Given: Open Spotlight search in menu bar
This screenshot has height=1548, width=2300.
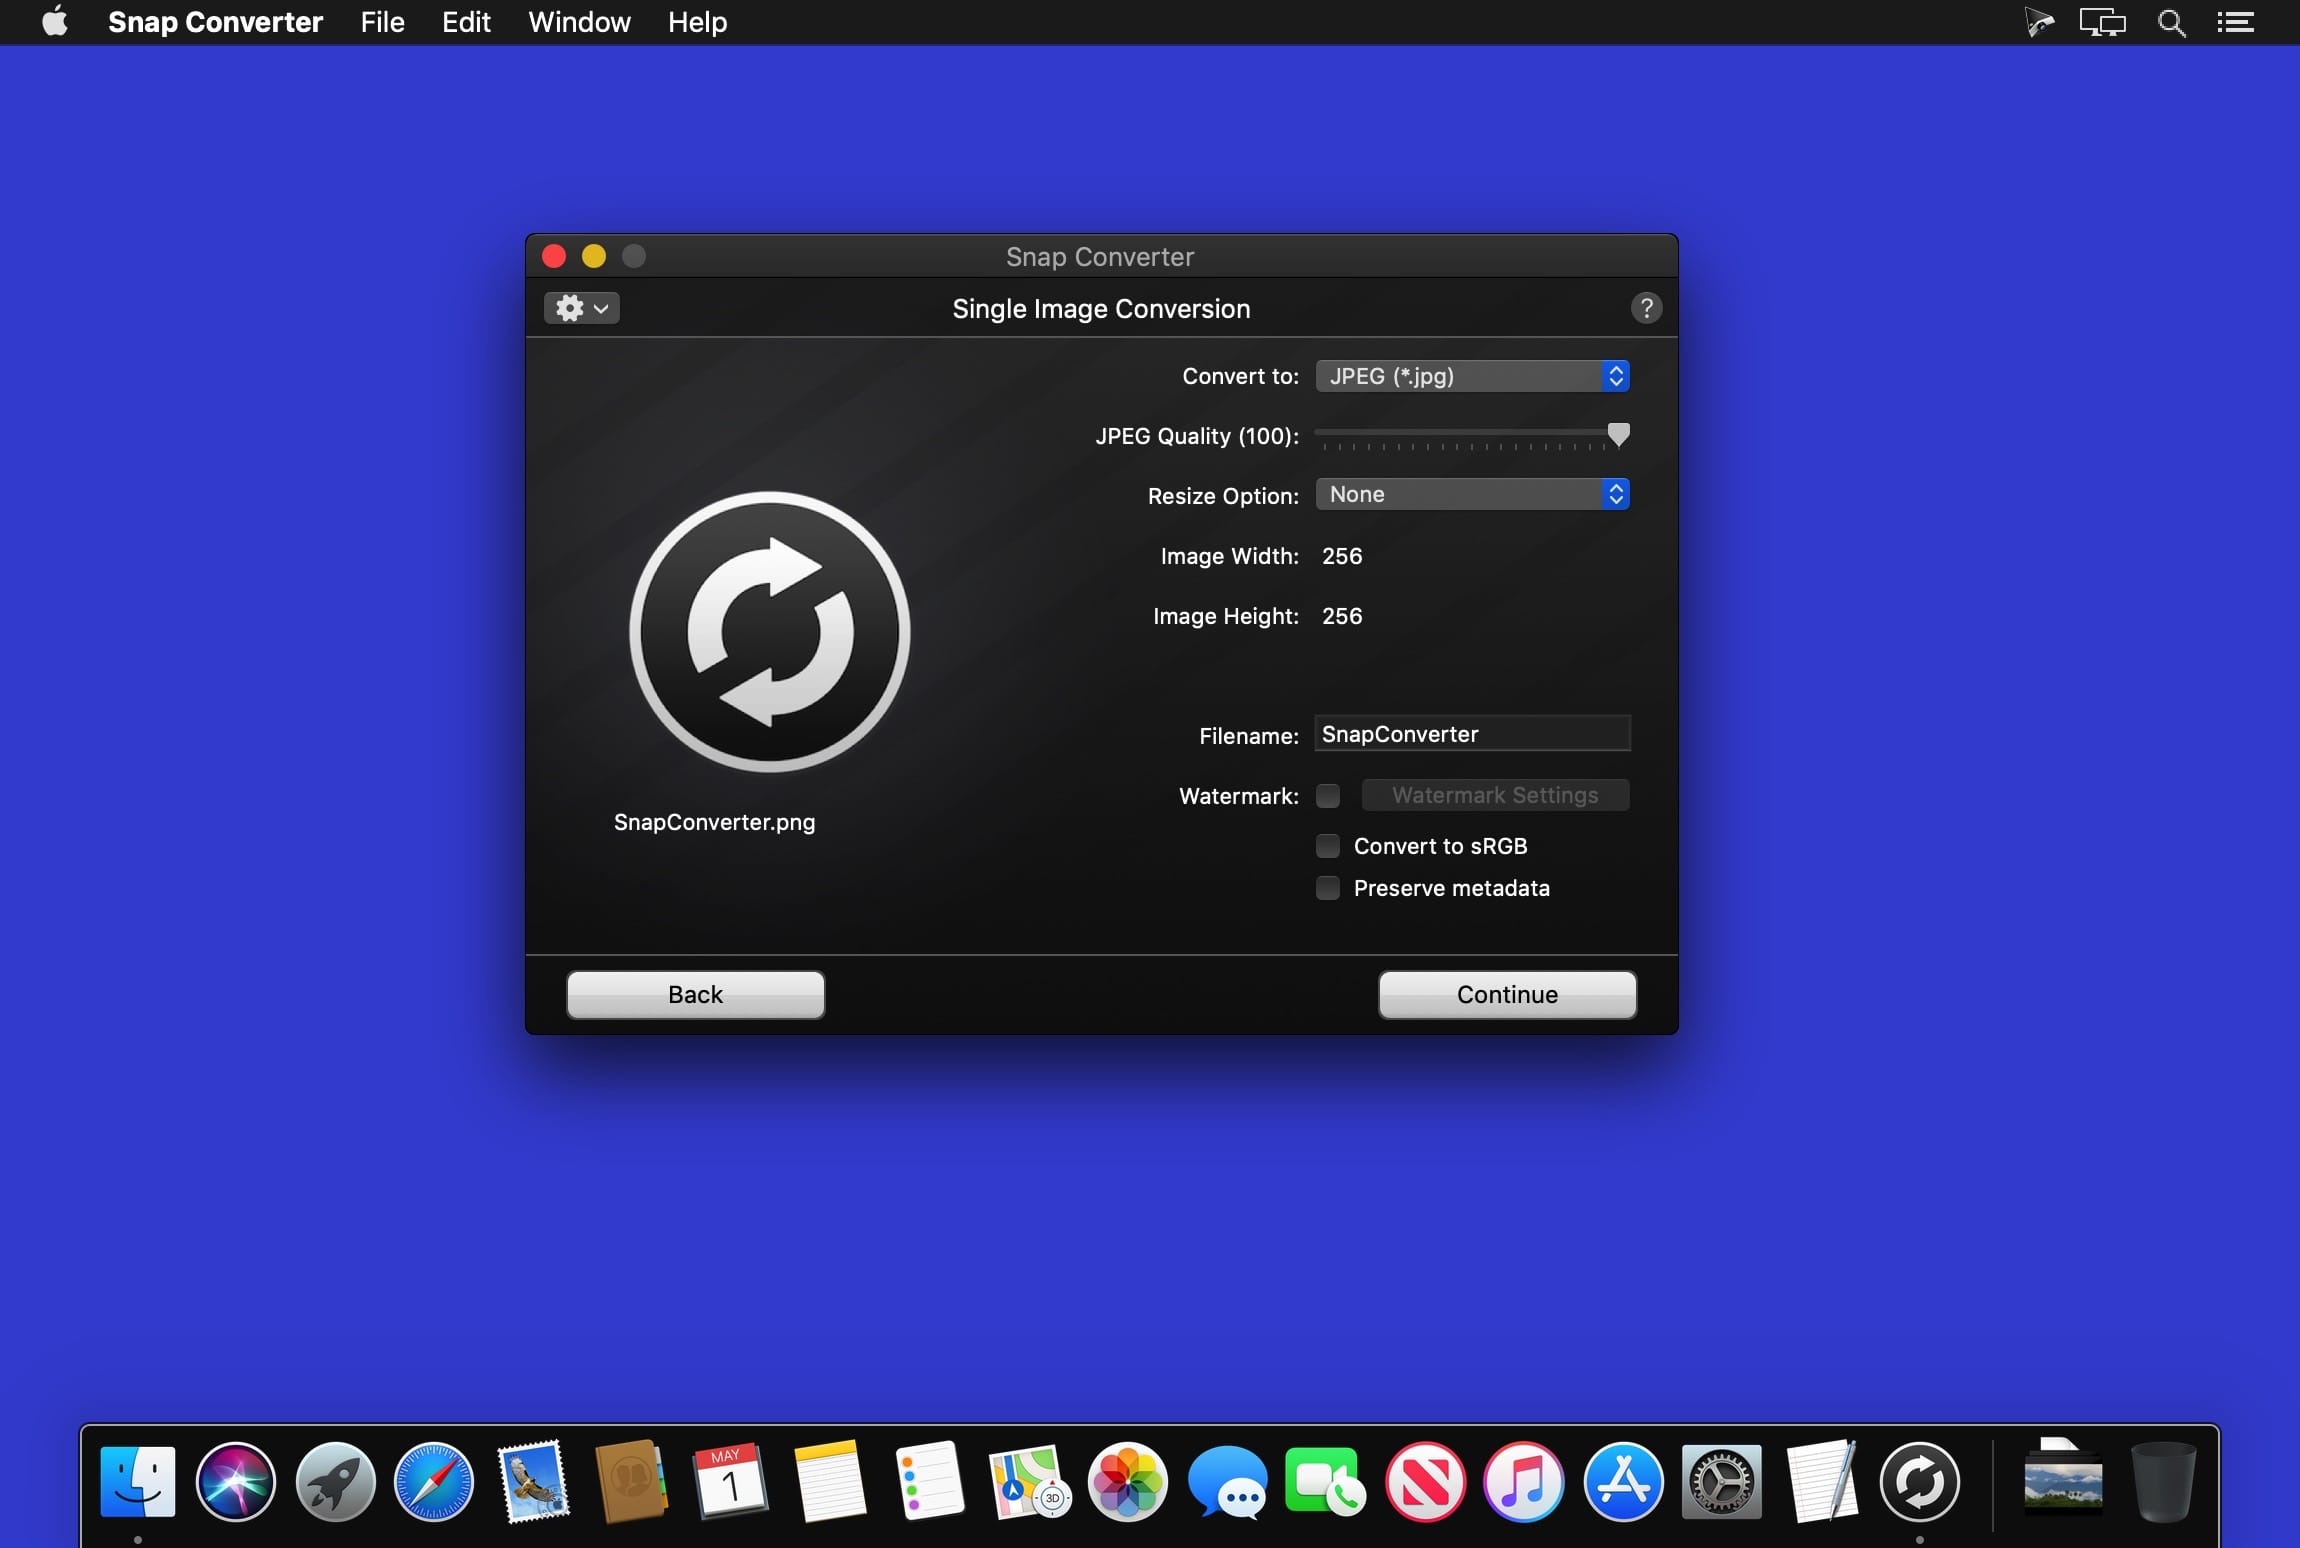Looking at the screenshot, I should [x=2171, y=22].
